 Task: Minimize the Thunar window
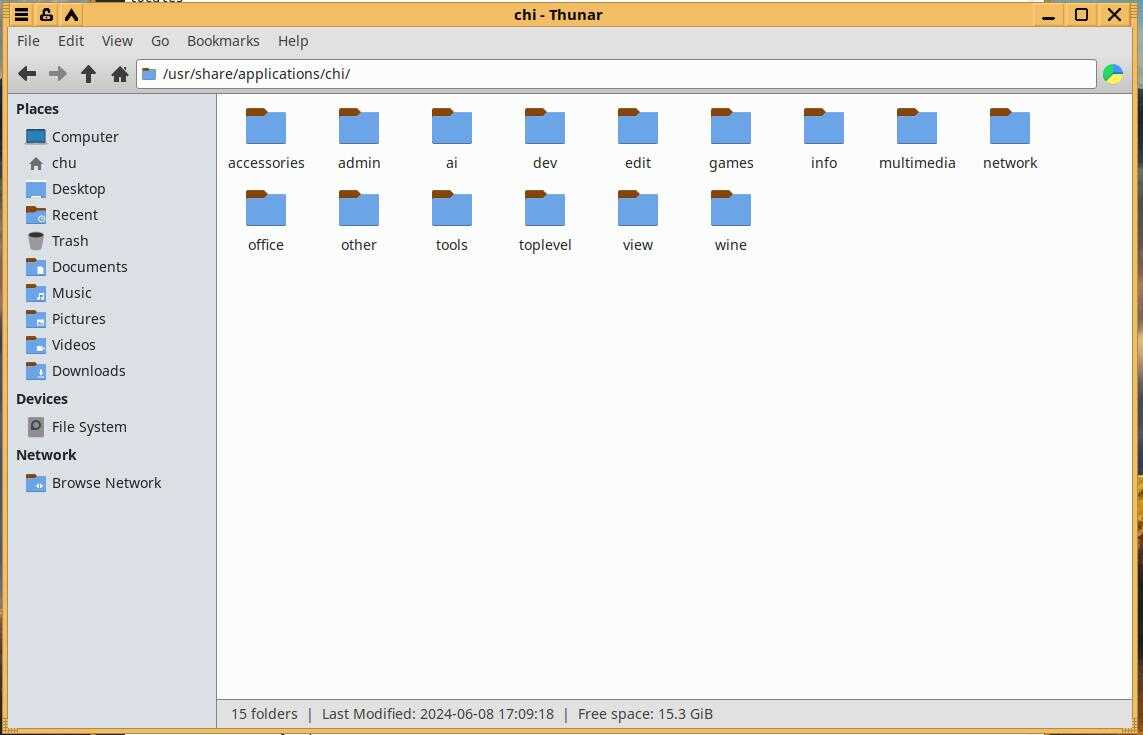[1048, 15]
